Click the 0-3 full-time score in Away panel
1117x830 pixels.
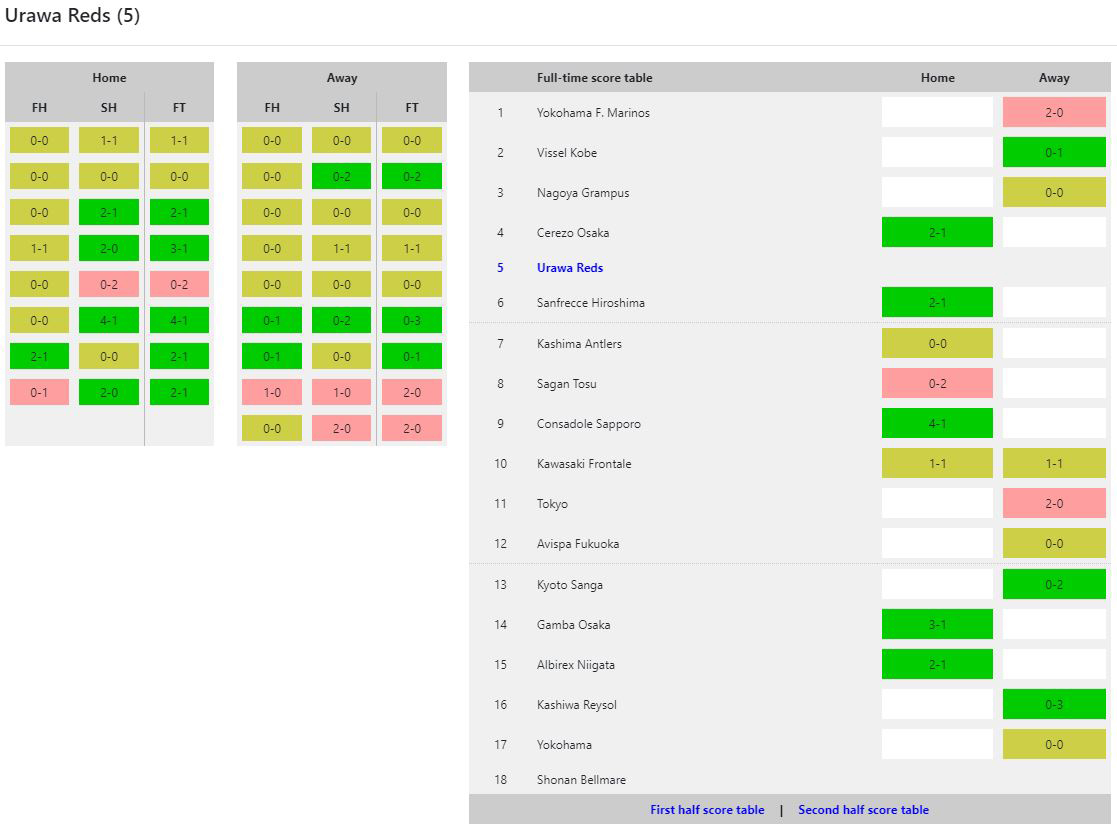pos(412,321)
